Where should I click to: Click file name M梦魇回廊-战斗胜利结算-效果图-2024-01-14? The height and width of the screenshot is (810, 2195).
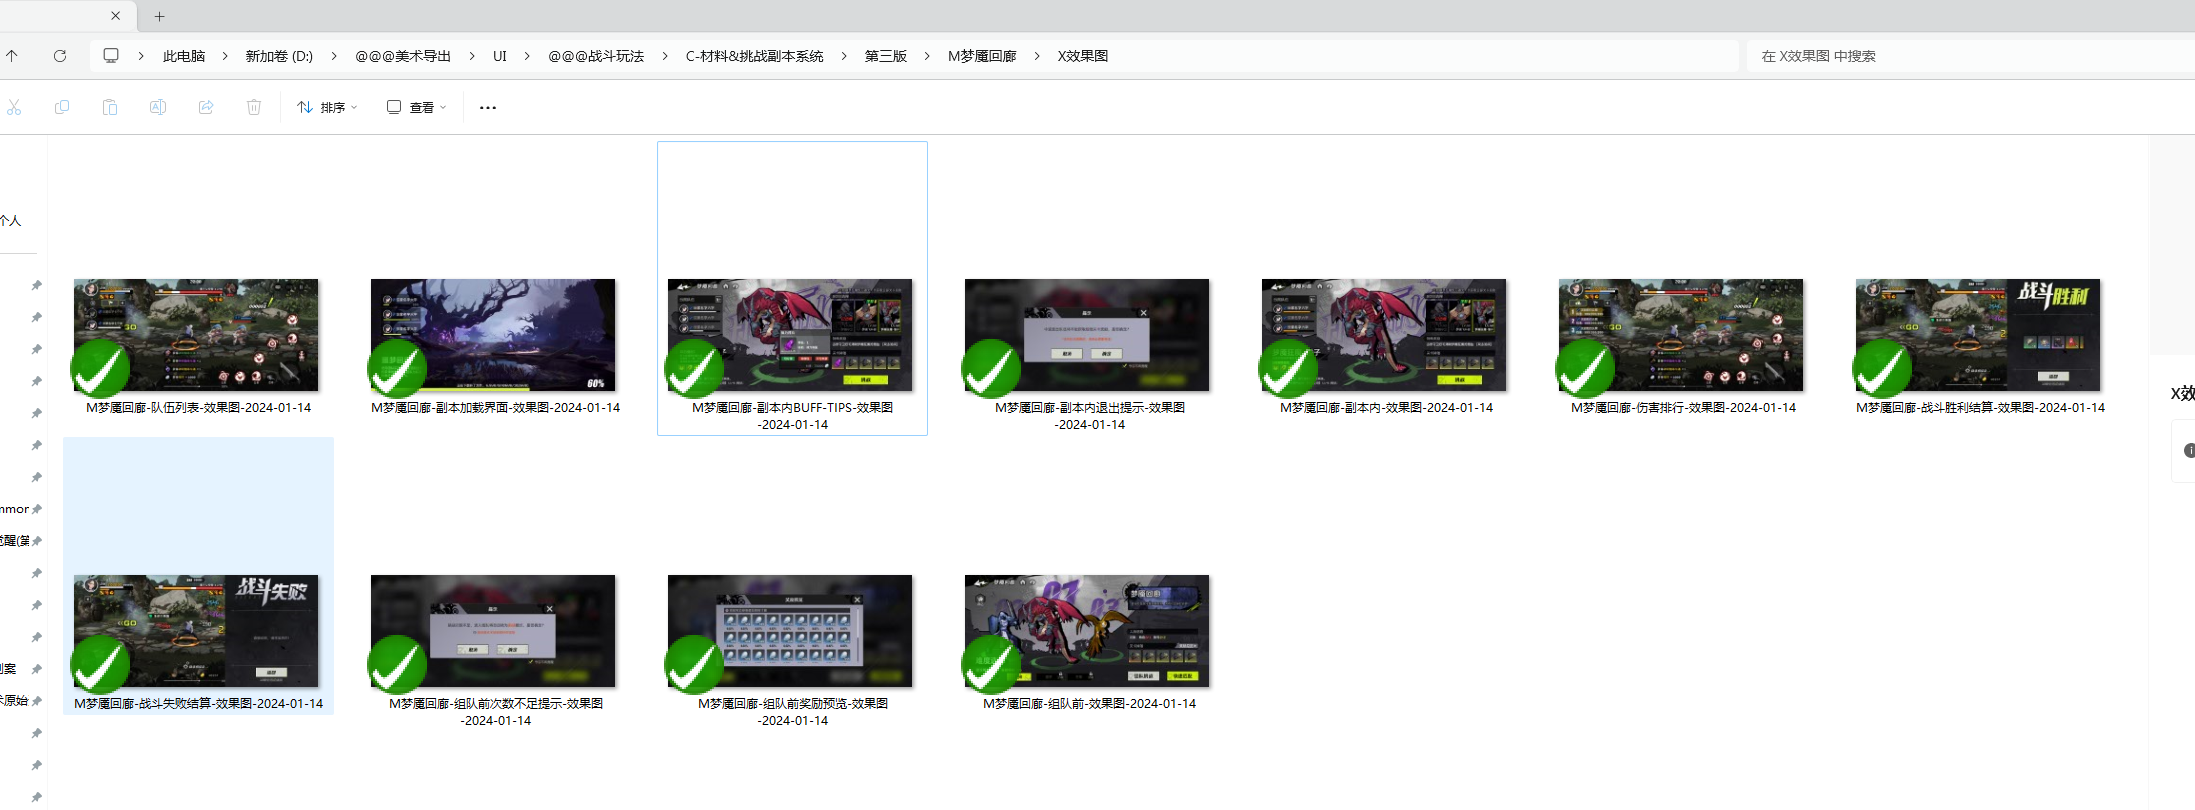coord(1980,408)
